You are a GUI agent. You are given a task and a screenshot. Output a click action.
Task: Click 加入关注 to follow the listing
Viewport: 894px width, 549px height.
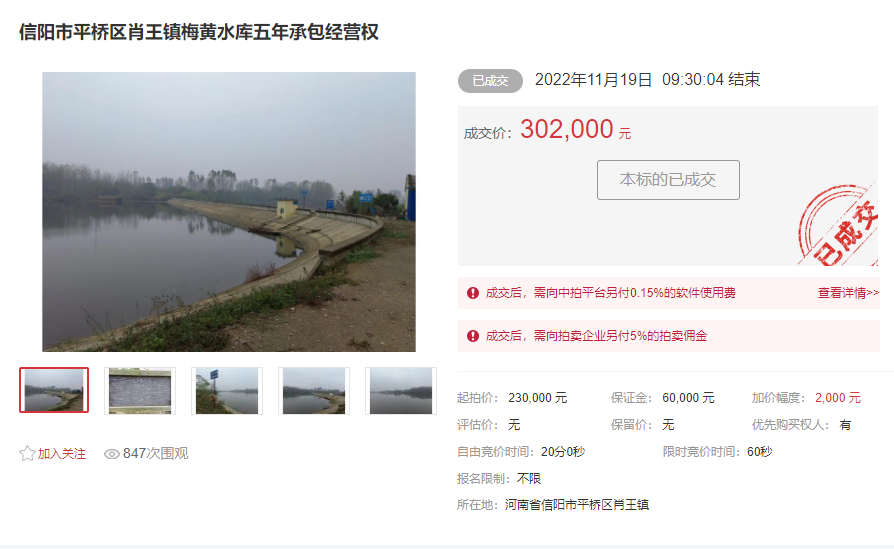(62, 454)
